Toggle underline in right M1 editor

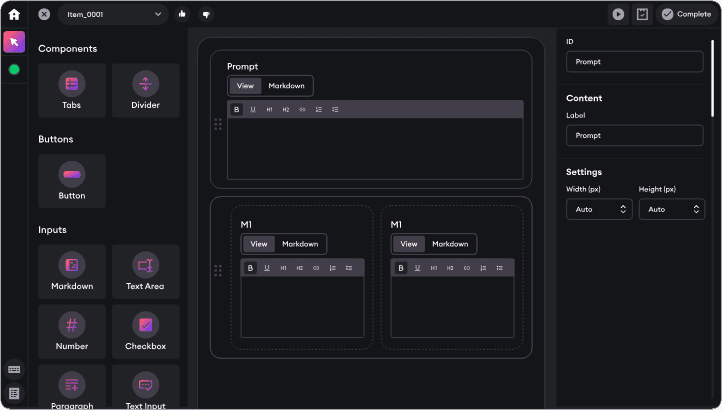click(x=417, y=268)
